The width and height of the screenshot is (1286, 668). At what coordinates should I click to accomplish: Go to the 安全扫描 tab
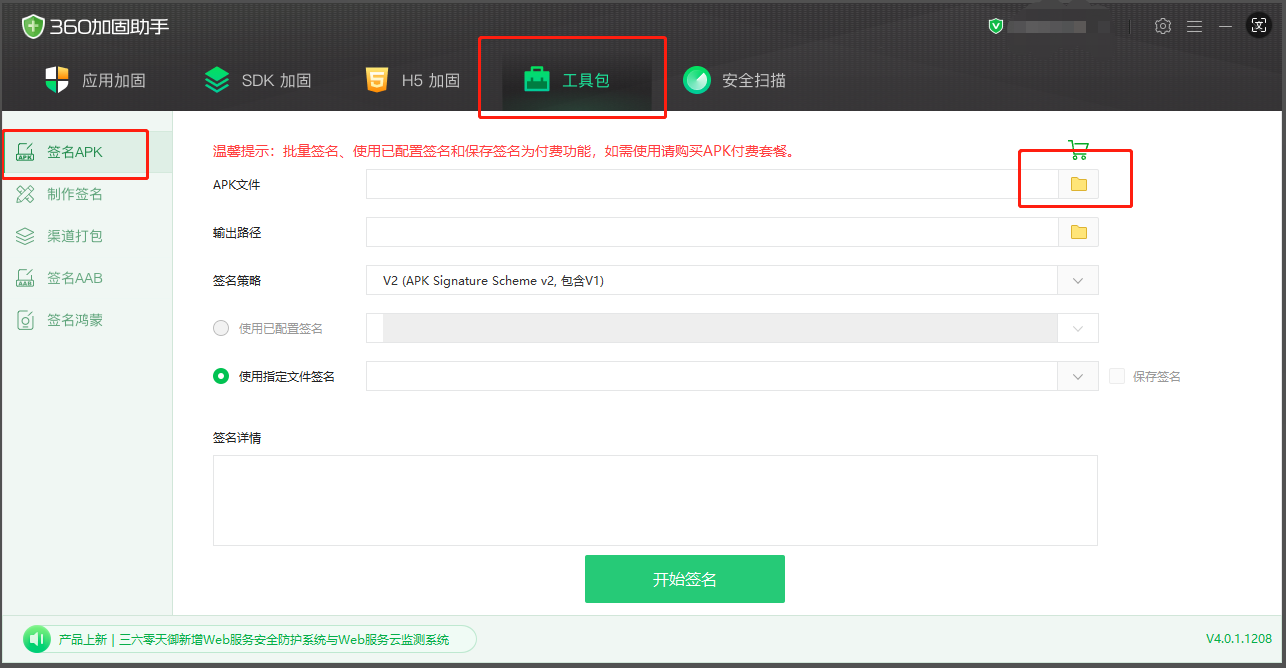pyautogui.click(x=734, y=80)
